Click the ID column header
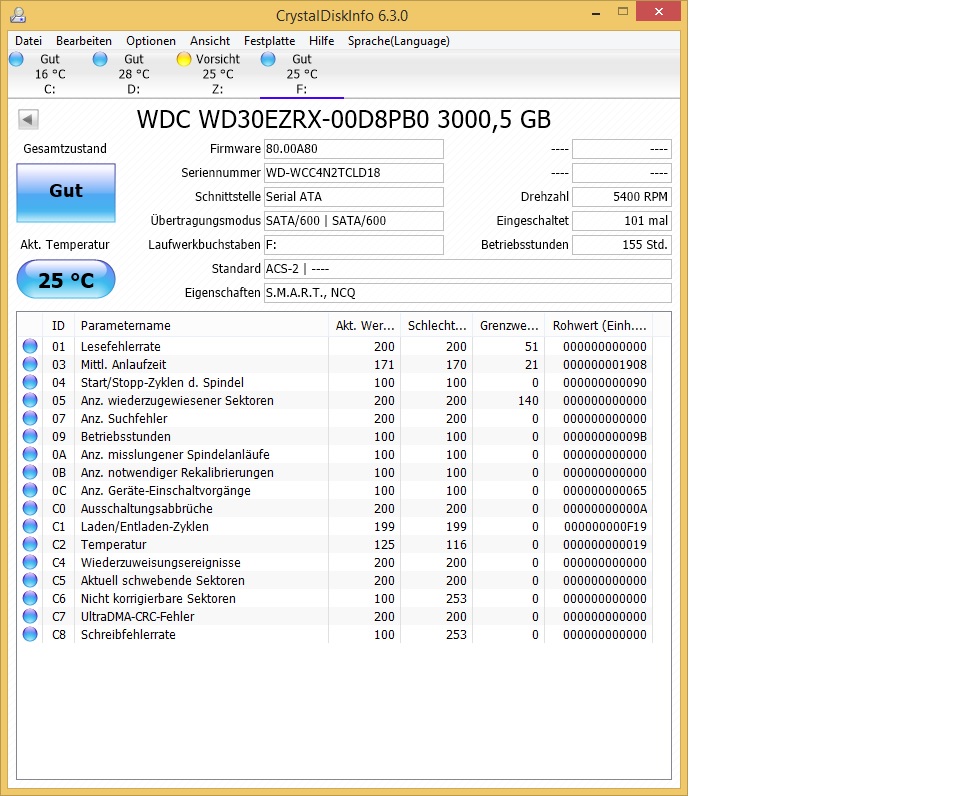The height and width of the screenshot is (796, 967). coord(59,325)
